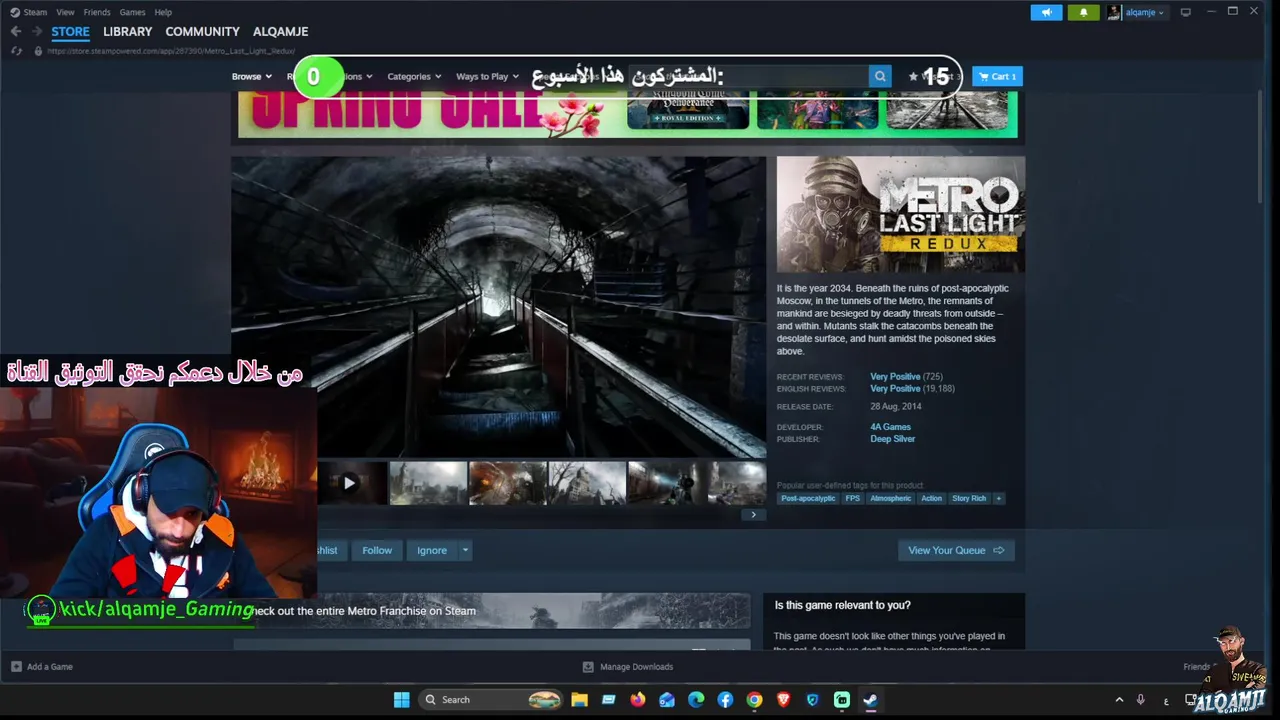This screenshot has height=720, width=1280.
Task: Launch Brave browser from taskbar
Action: pos(783,699)
